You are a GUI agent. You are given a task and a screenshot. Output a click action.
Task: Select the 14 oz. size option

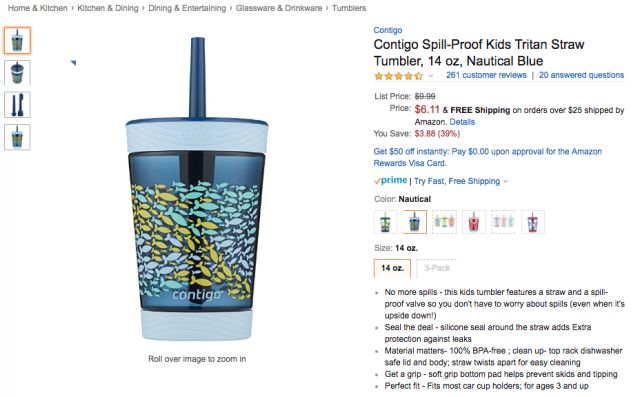392,268
